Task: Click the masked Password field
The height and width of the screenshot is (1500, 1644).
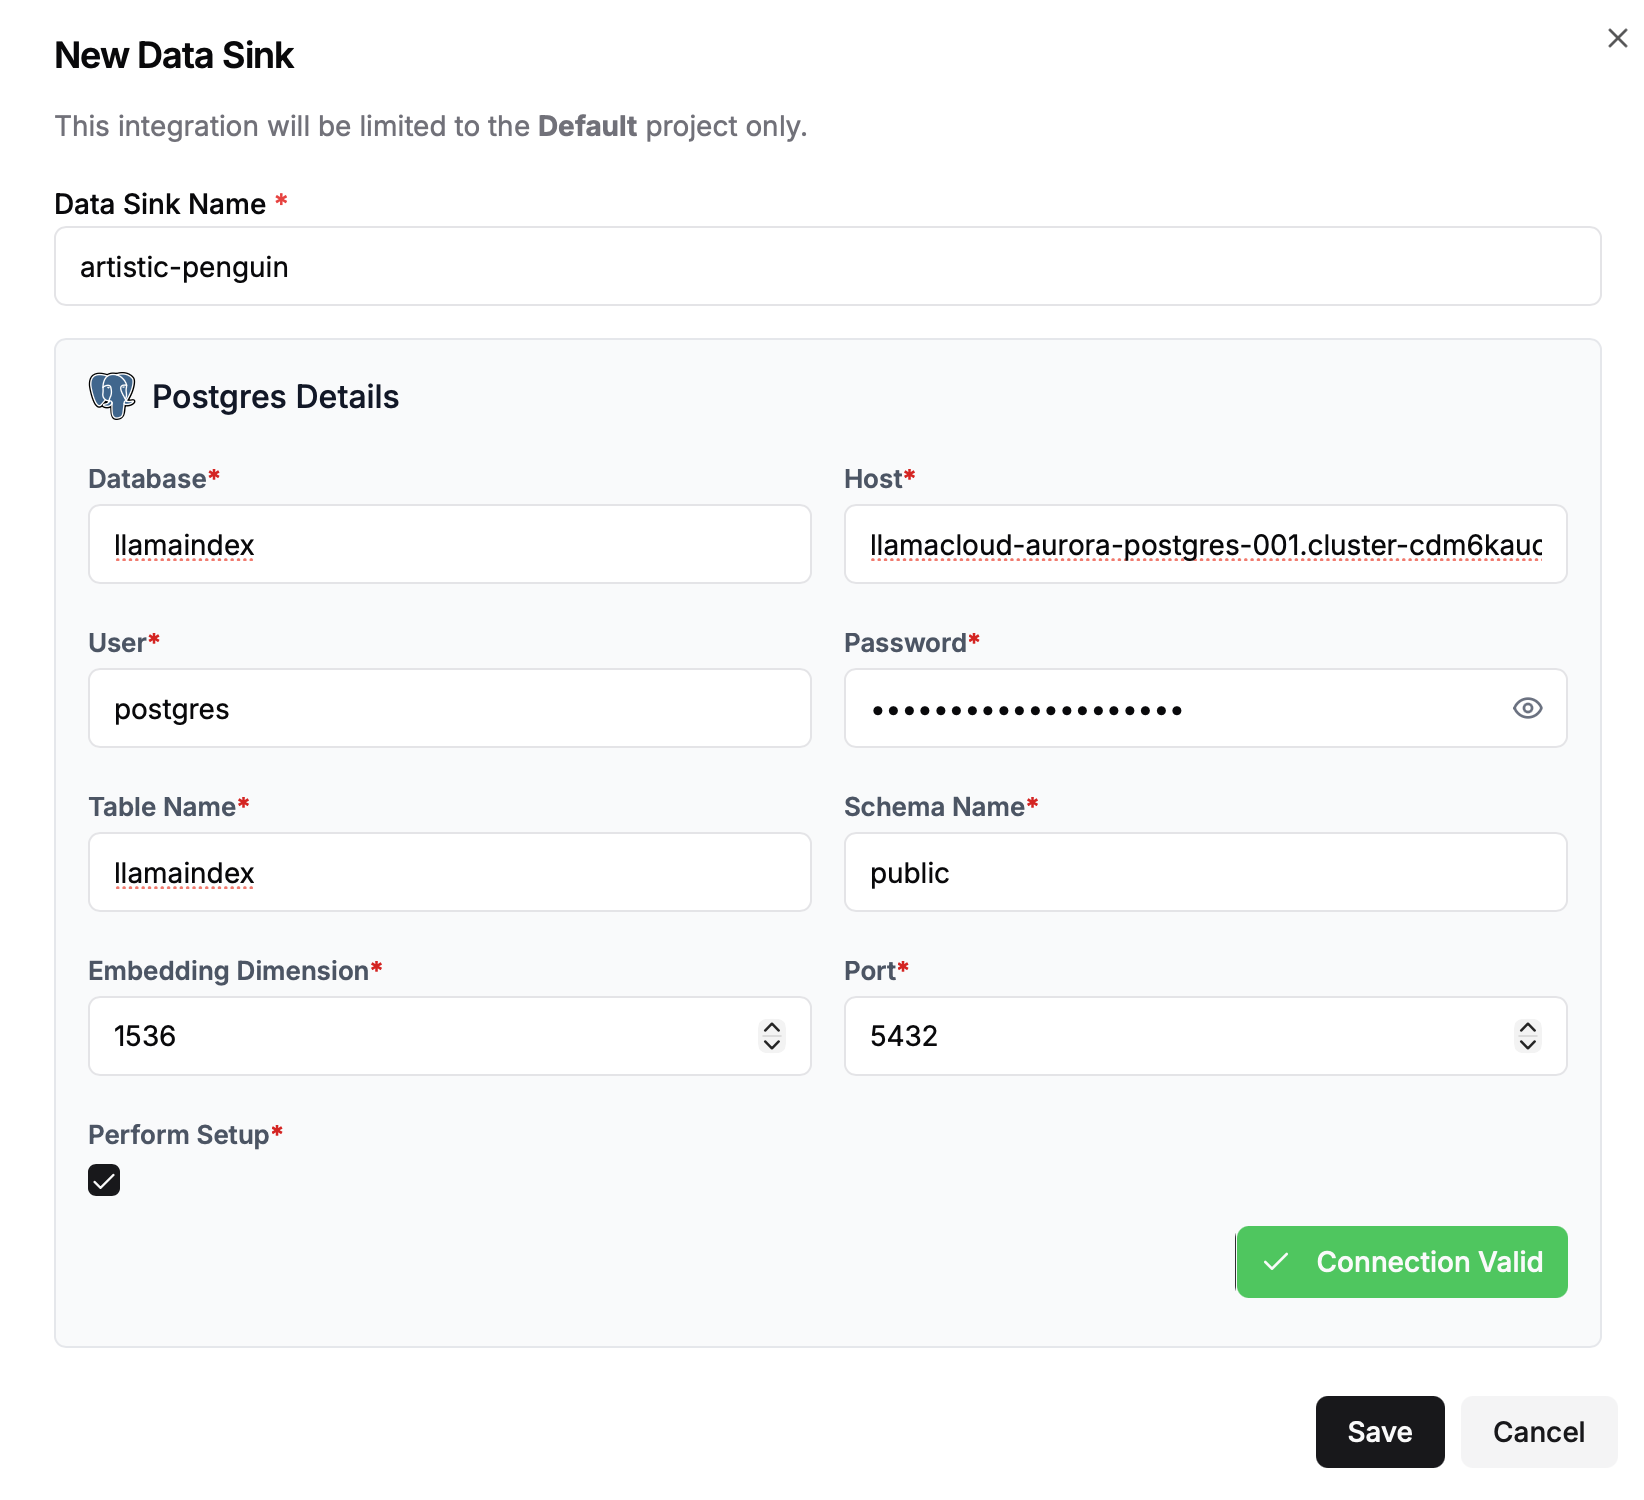Action: point(1150,708)
